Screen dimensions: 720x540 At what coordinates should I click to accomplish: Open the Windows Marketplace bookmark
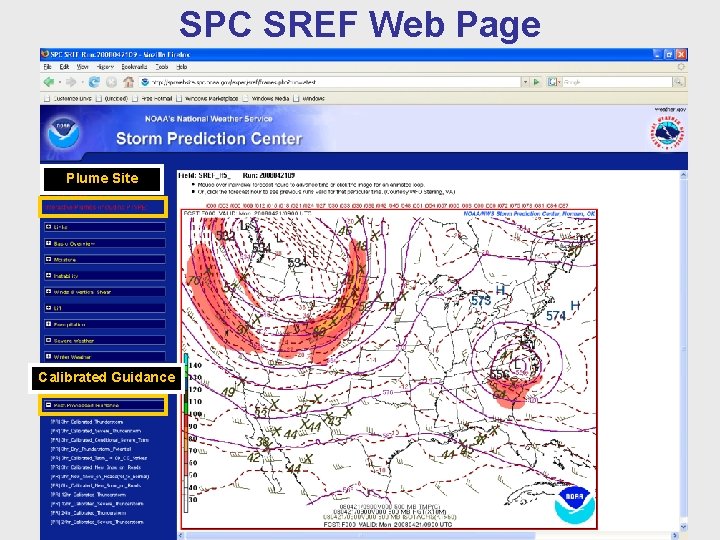[x=211, y=98]
